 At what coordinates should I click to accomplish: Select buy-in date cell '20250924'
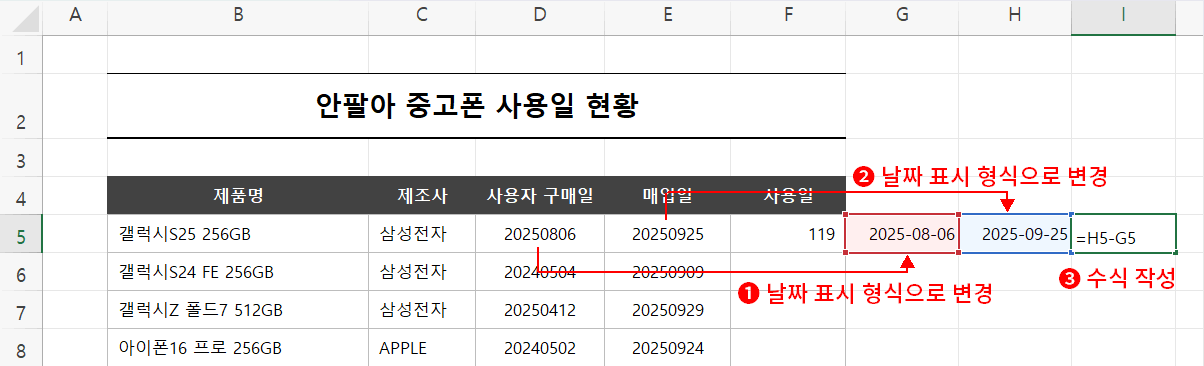coord(667,347)
